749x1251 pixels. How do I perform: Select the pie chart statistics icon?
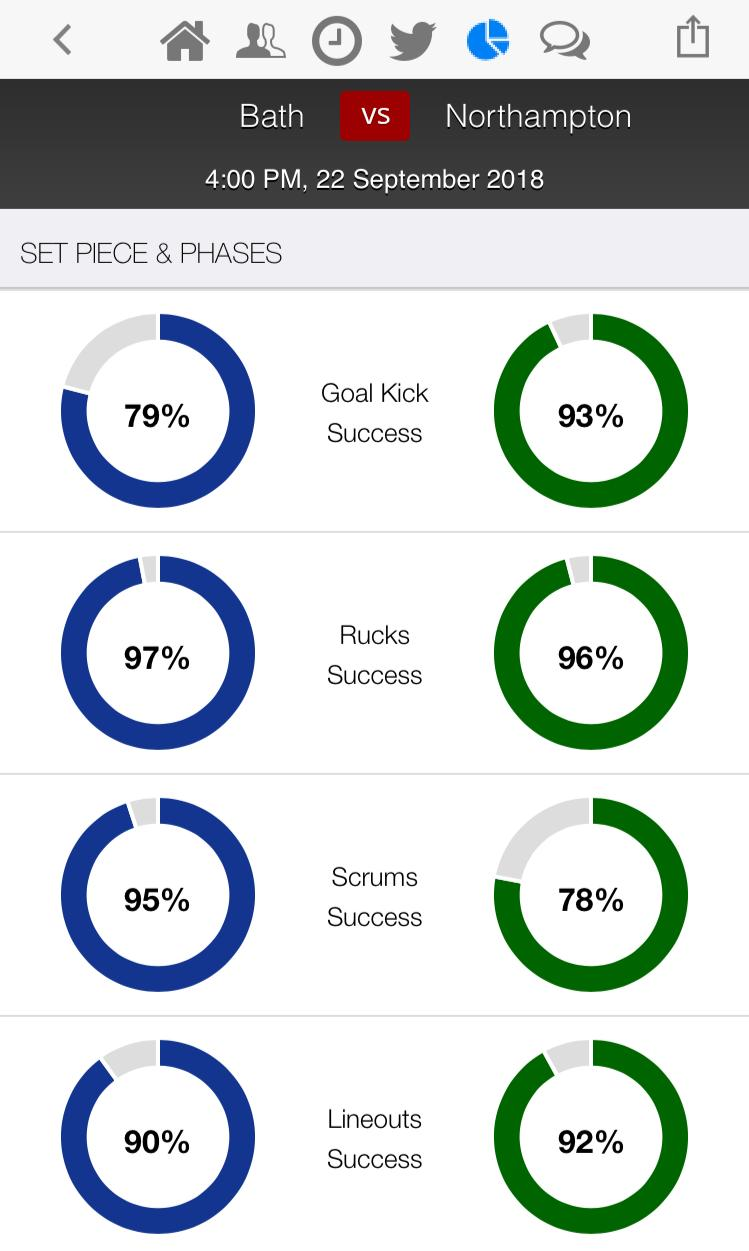click(488, 40)
